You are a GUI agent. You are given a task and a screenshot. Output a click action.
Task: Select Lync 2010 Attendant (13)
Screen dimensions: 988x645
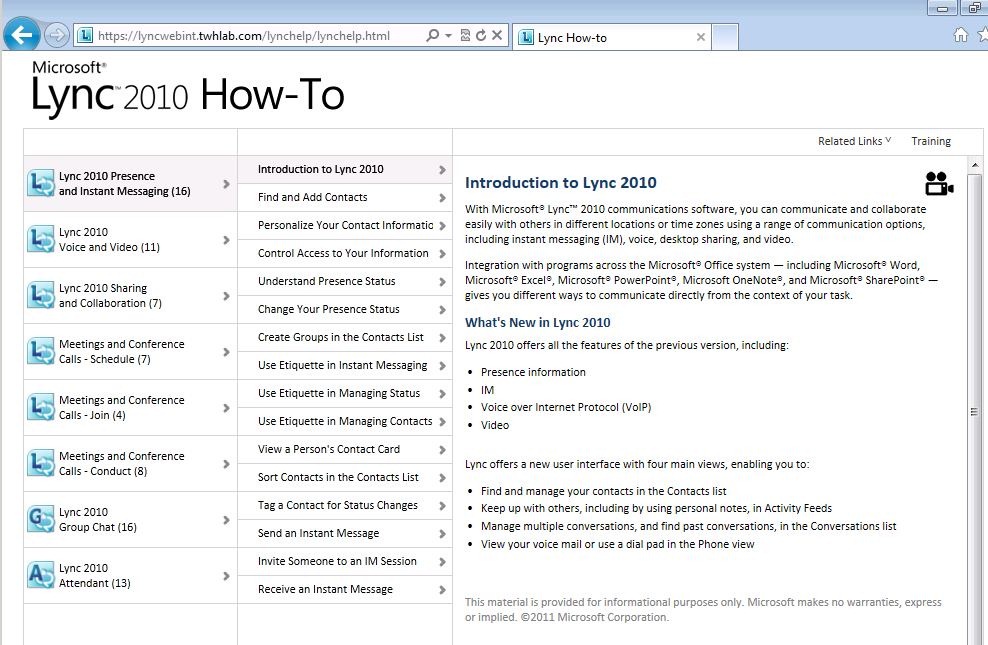tap(130, 576)
